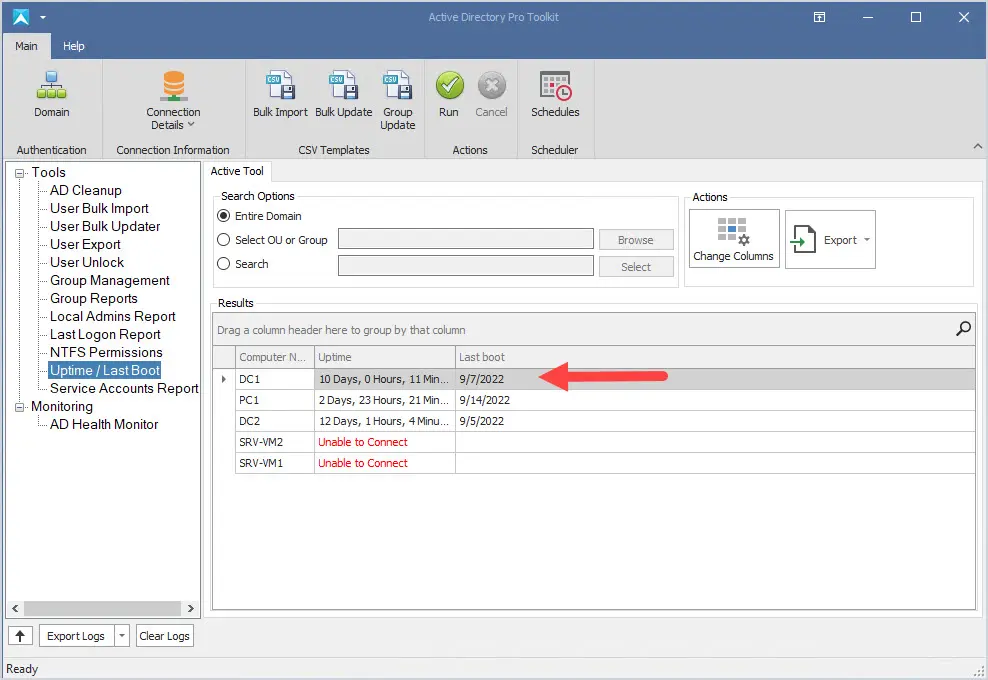Collapse the Tools tree node
Screen dimensions: 988x680
click(x=20, y=173)
